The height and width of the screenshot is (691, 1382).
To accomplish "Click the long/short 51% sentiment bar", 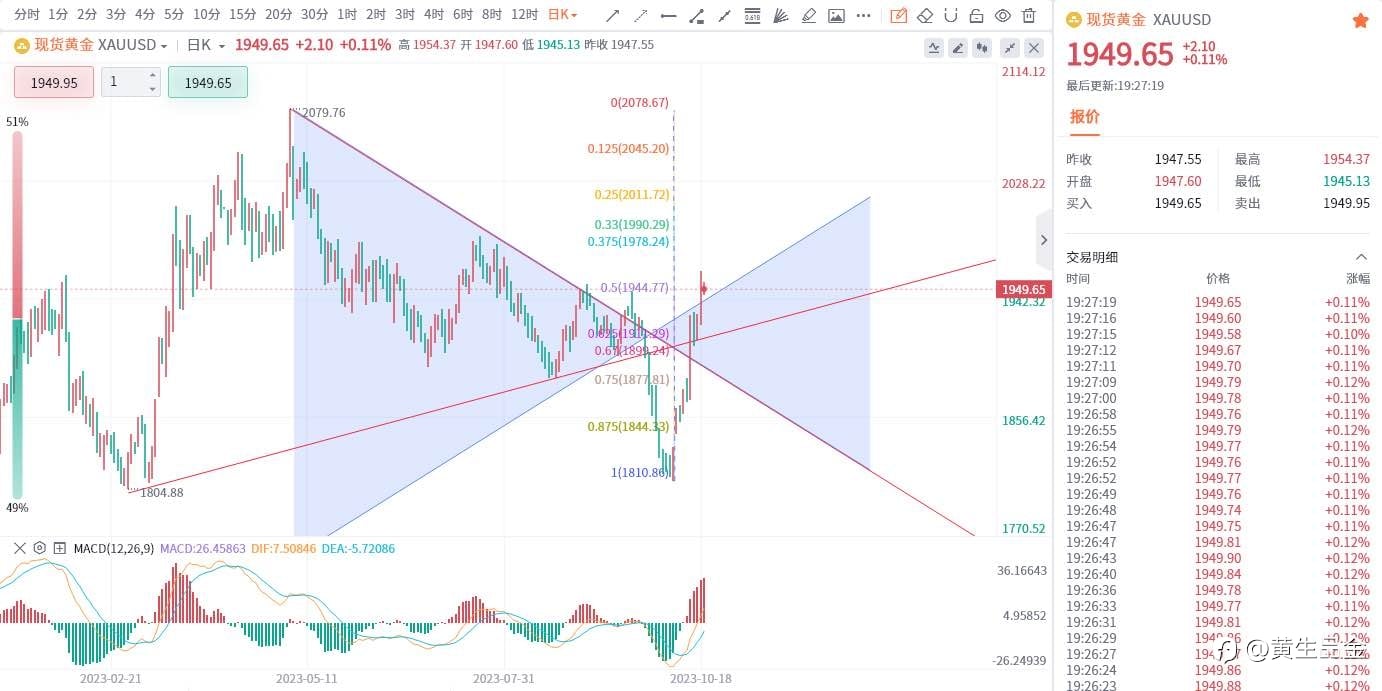I will point(17,314).
